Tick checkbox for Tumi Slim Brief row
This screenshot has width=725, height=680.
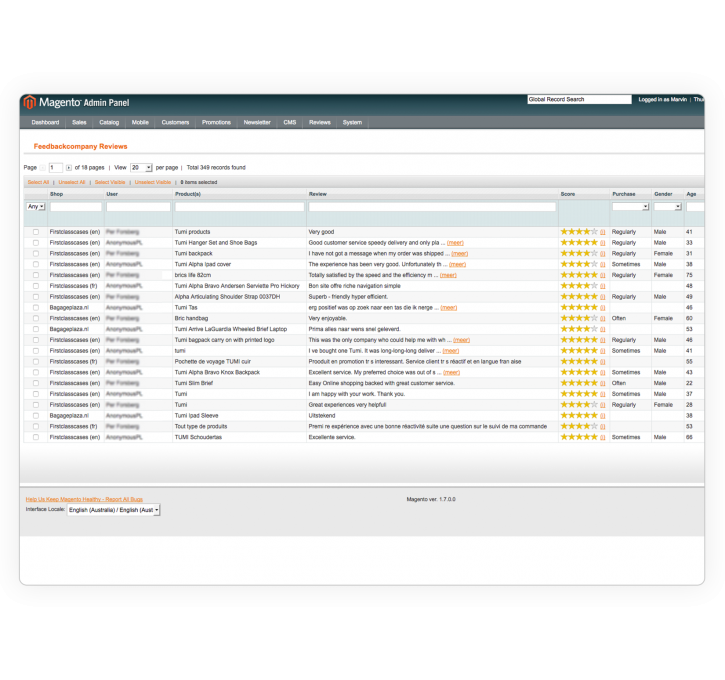(x=36, y=383)
